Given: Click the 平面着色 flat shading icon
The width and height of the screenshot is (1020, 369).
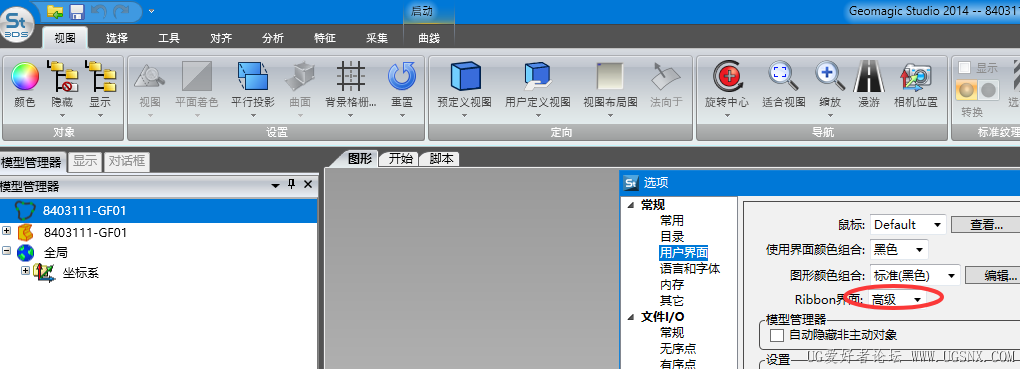Looking at the screenshot, I should coord(196,77).
